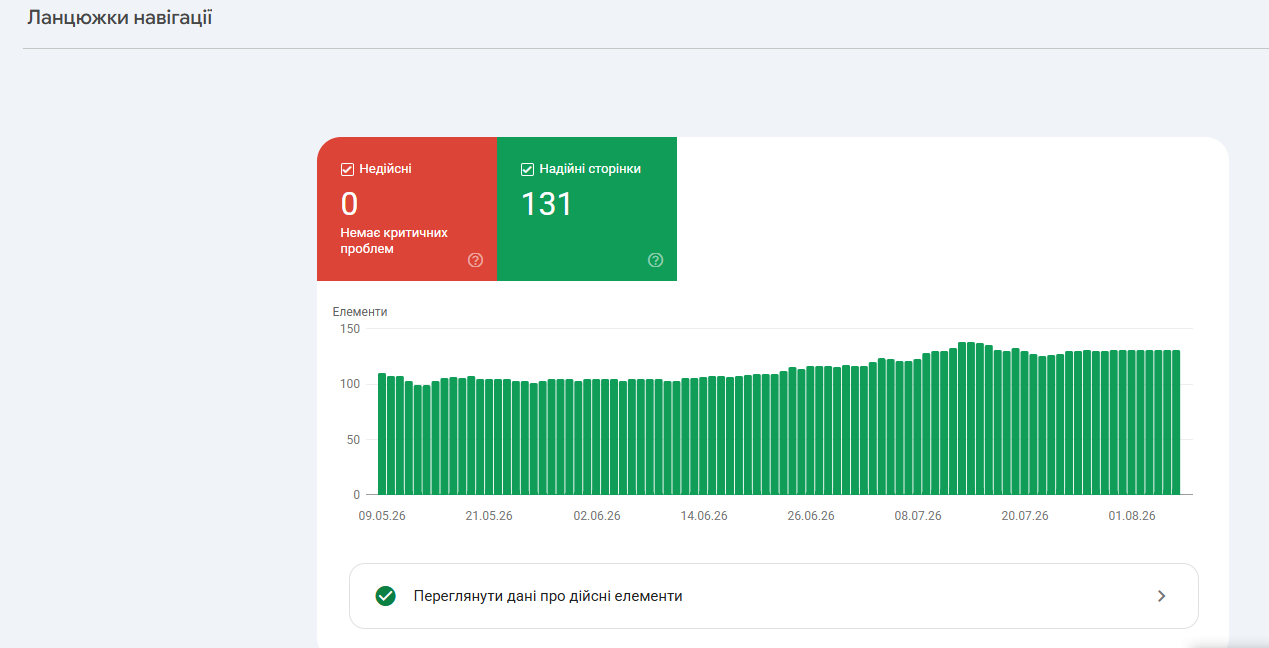
Task: Click the Елементи chart axis label
Action: pos(360,312)
